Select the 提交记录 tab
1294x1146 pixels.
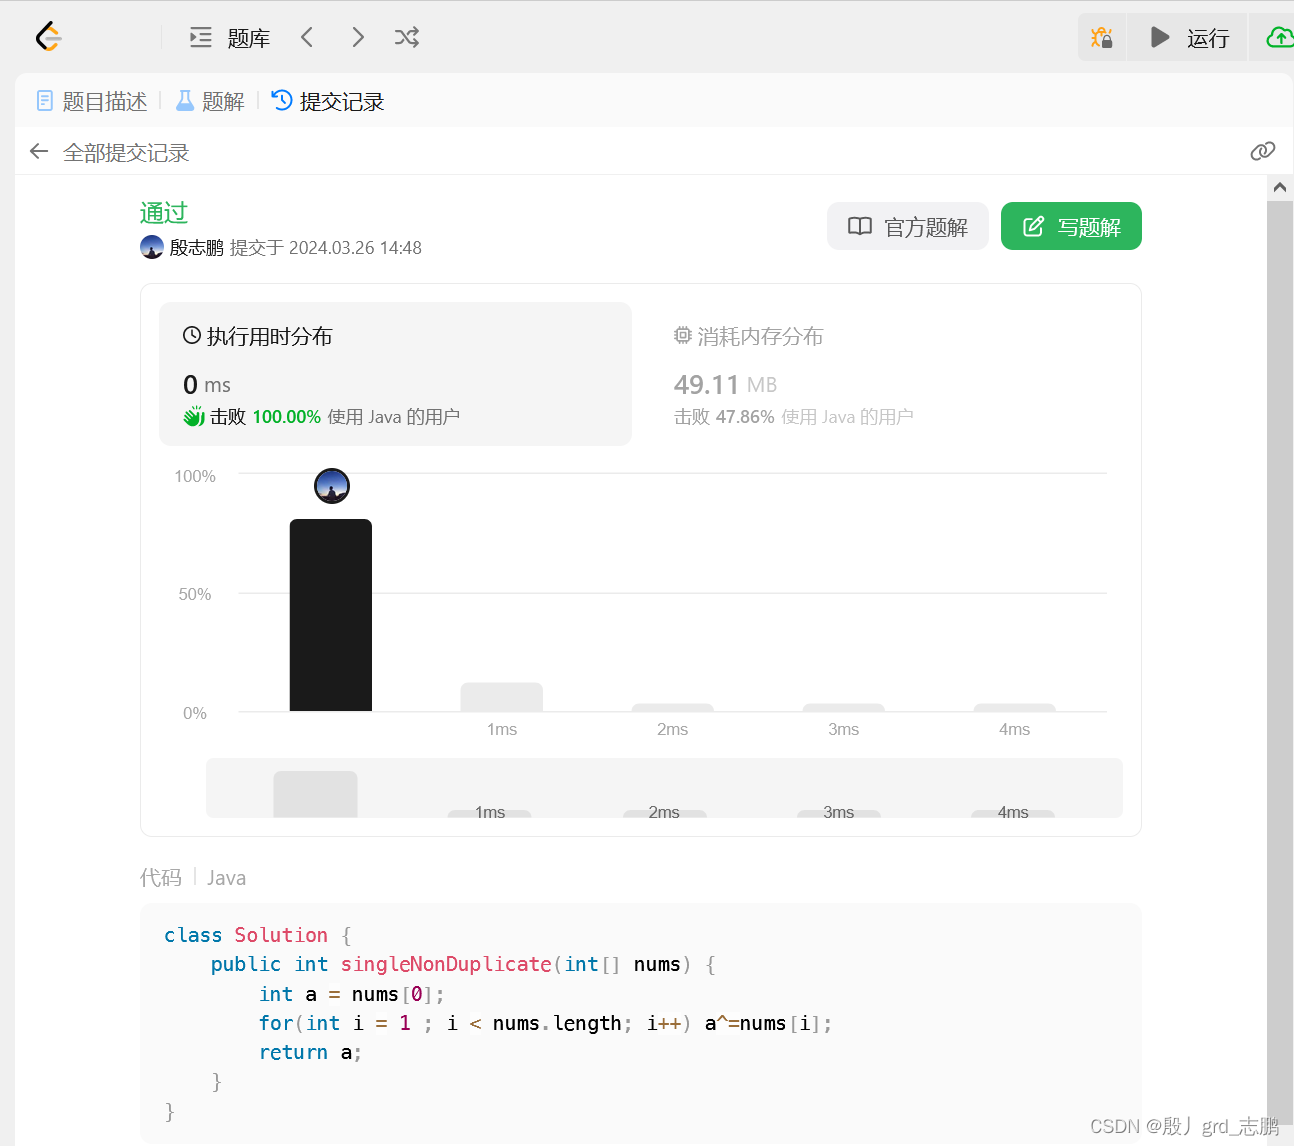pyautogui.click(x=328, y=101)
